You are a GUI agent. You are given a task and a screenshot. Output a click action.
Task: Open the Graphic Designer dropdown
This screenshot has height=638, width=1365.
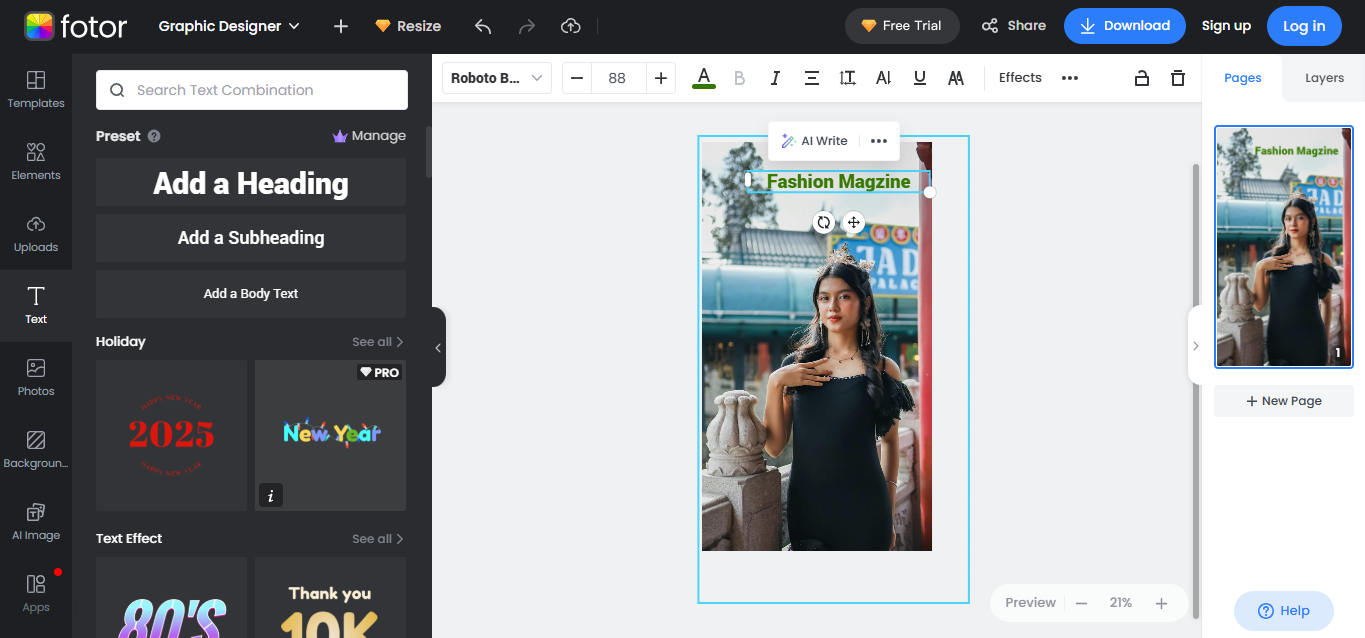(x=229, y=26)
